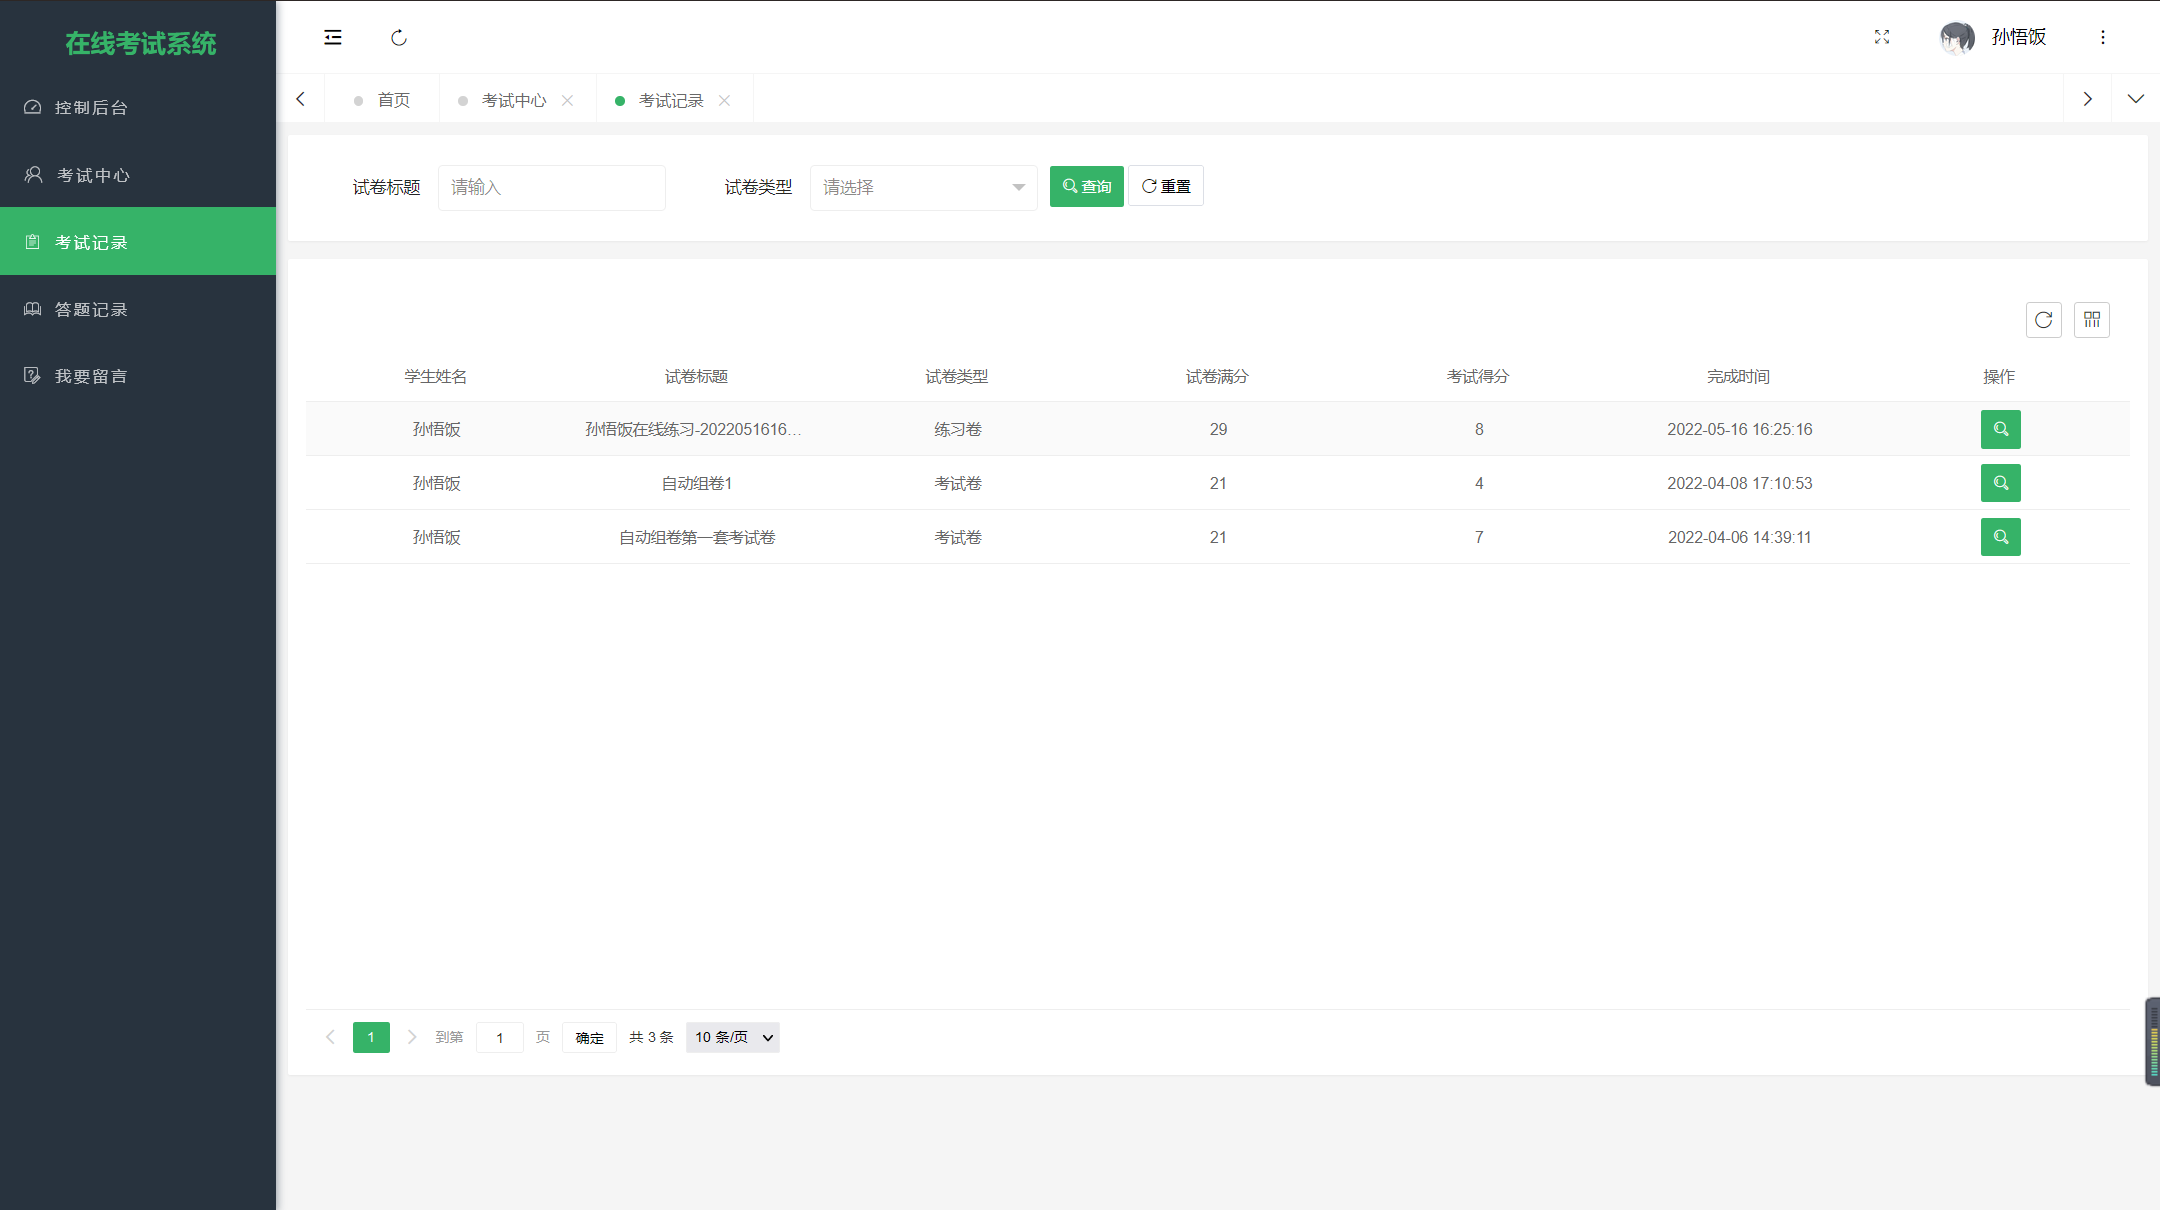This screenshot has width=2160, height=1210.
Task: Confirm page jump with 确定 button
Action: (x=589, y=1037)
